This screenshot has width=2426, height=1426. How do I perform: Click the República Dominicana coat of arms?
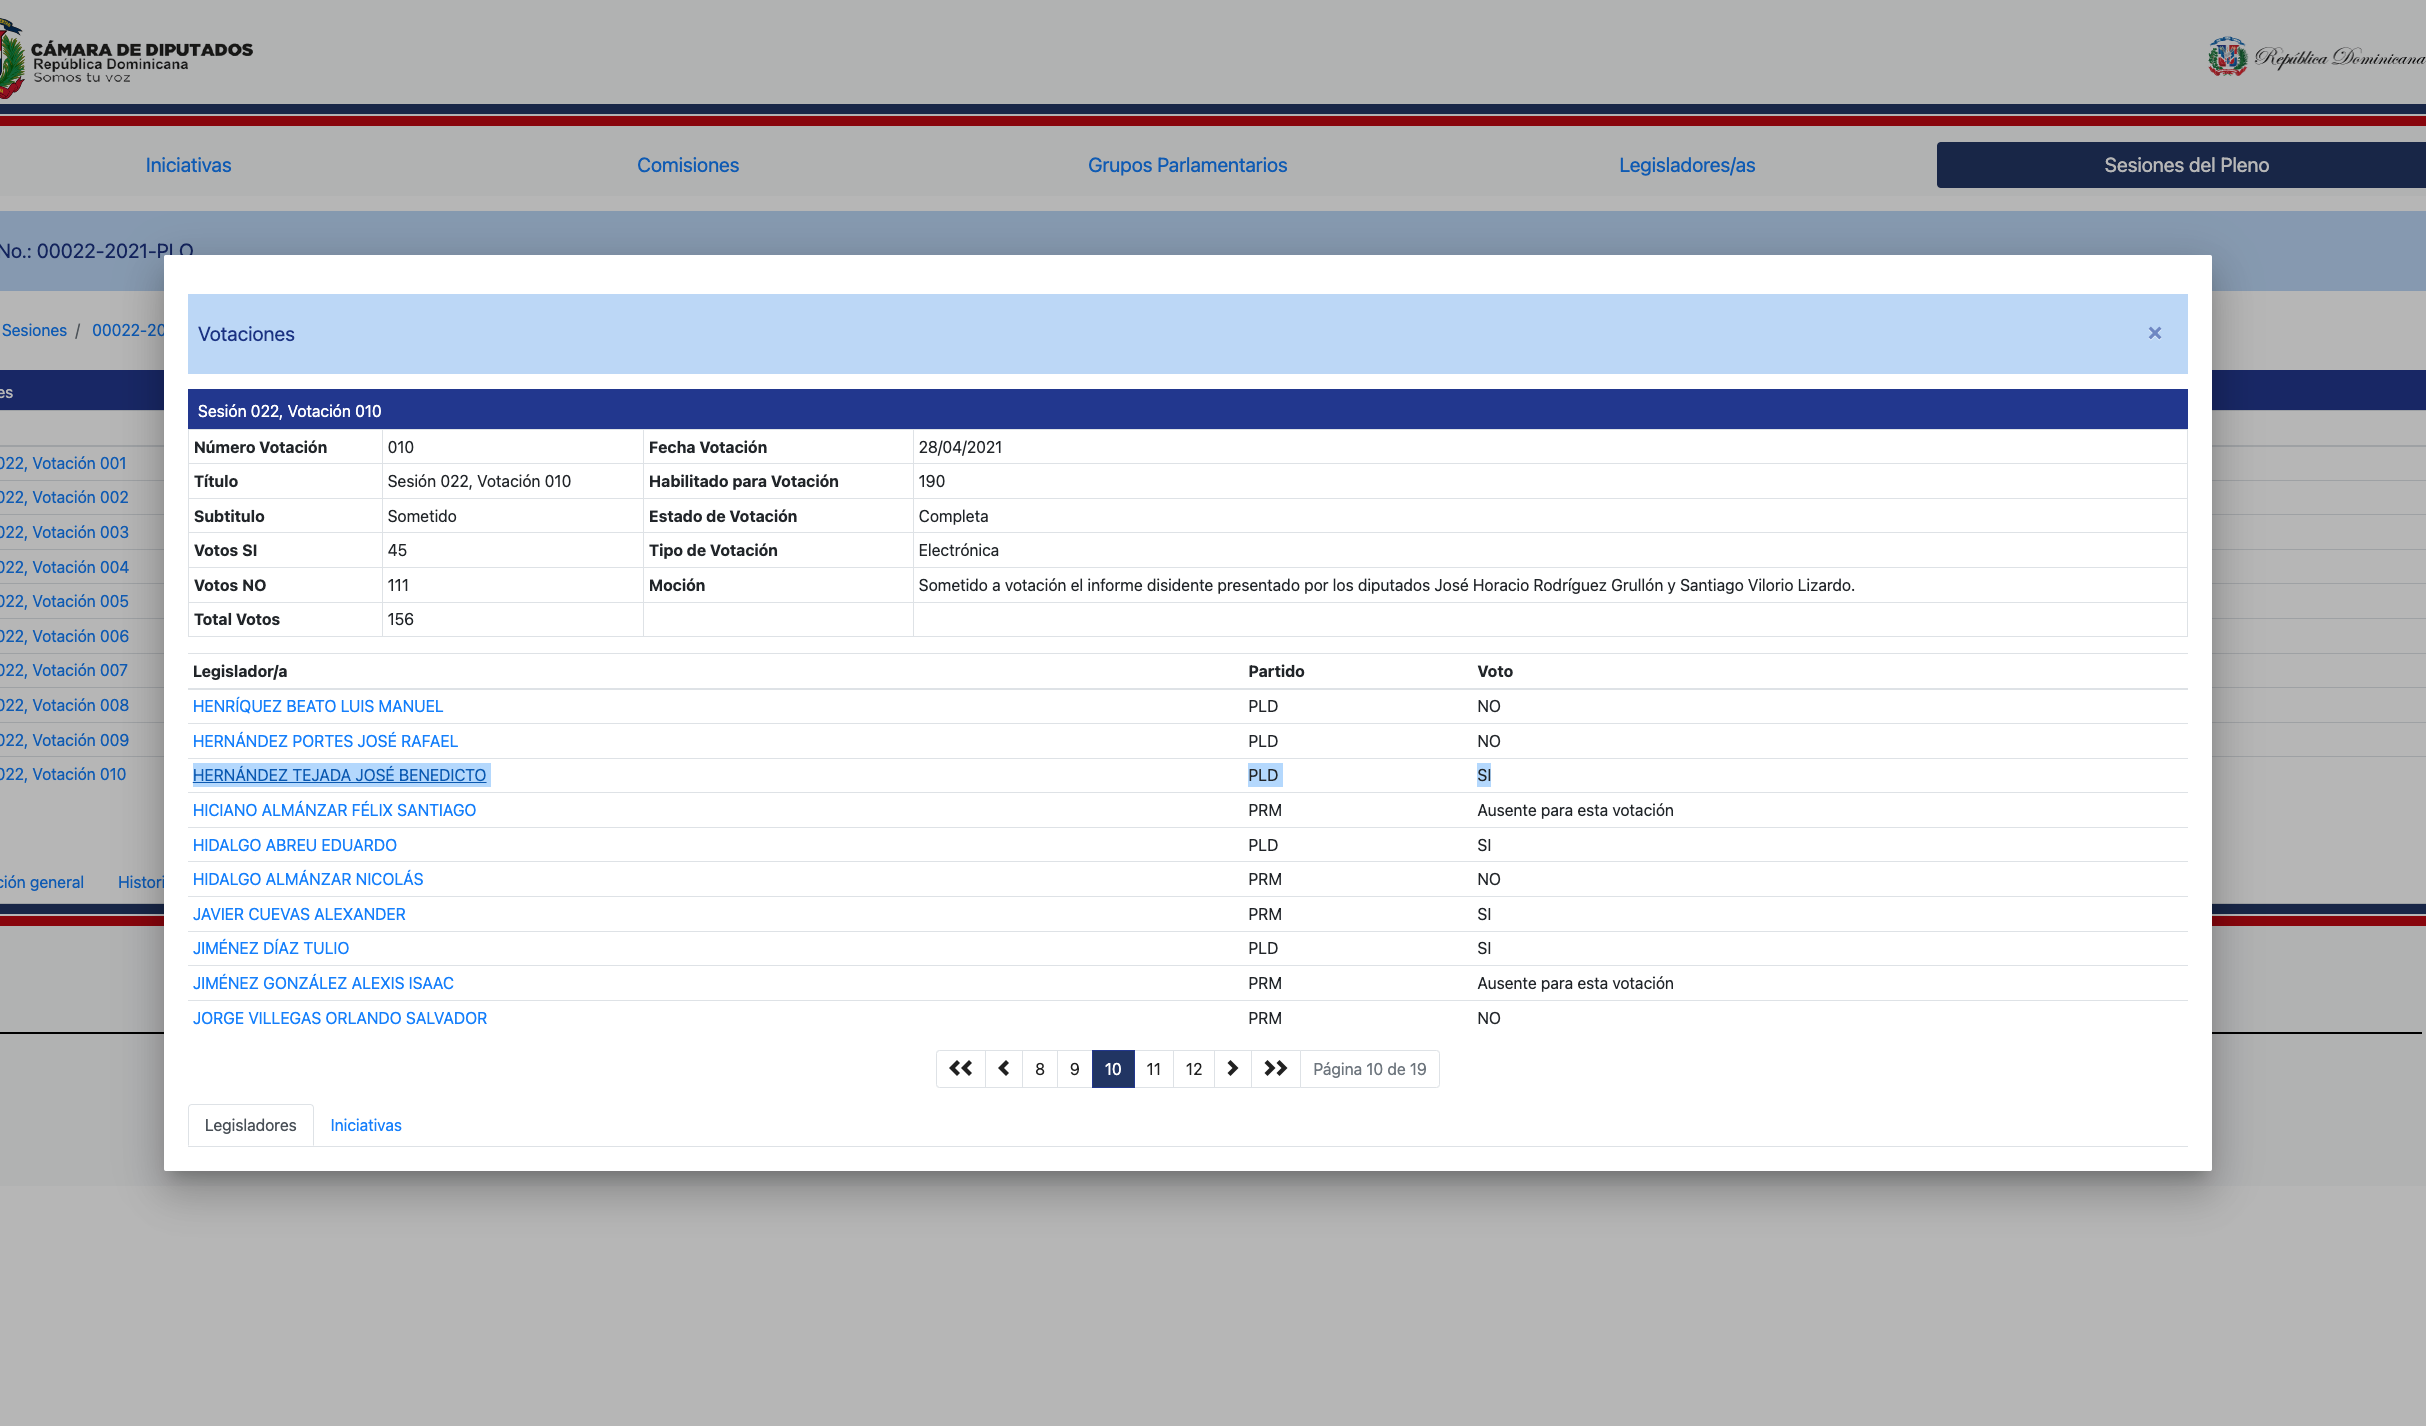click(x=2226, y=57)
